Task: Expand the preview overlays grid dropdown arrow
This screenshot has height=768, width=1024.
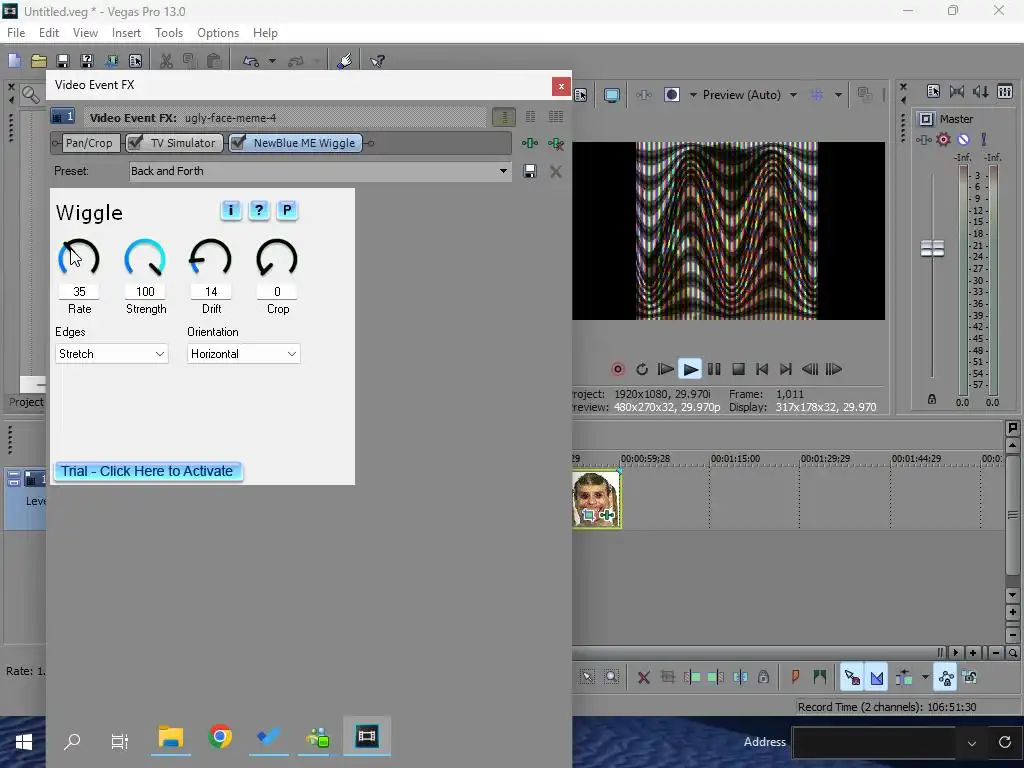Action: pos(838,95)
